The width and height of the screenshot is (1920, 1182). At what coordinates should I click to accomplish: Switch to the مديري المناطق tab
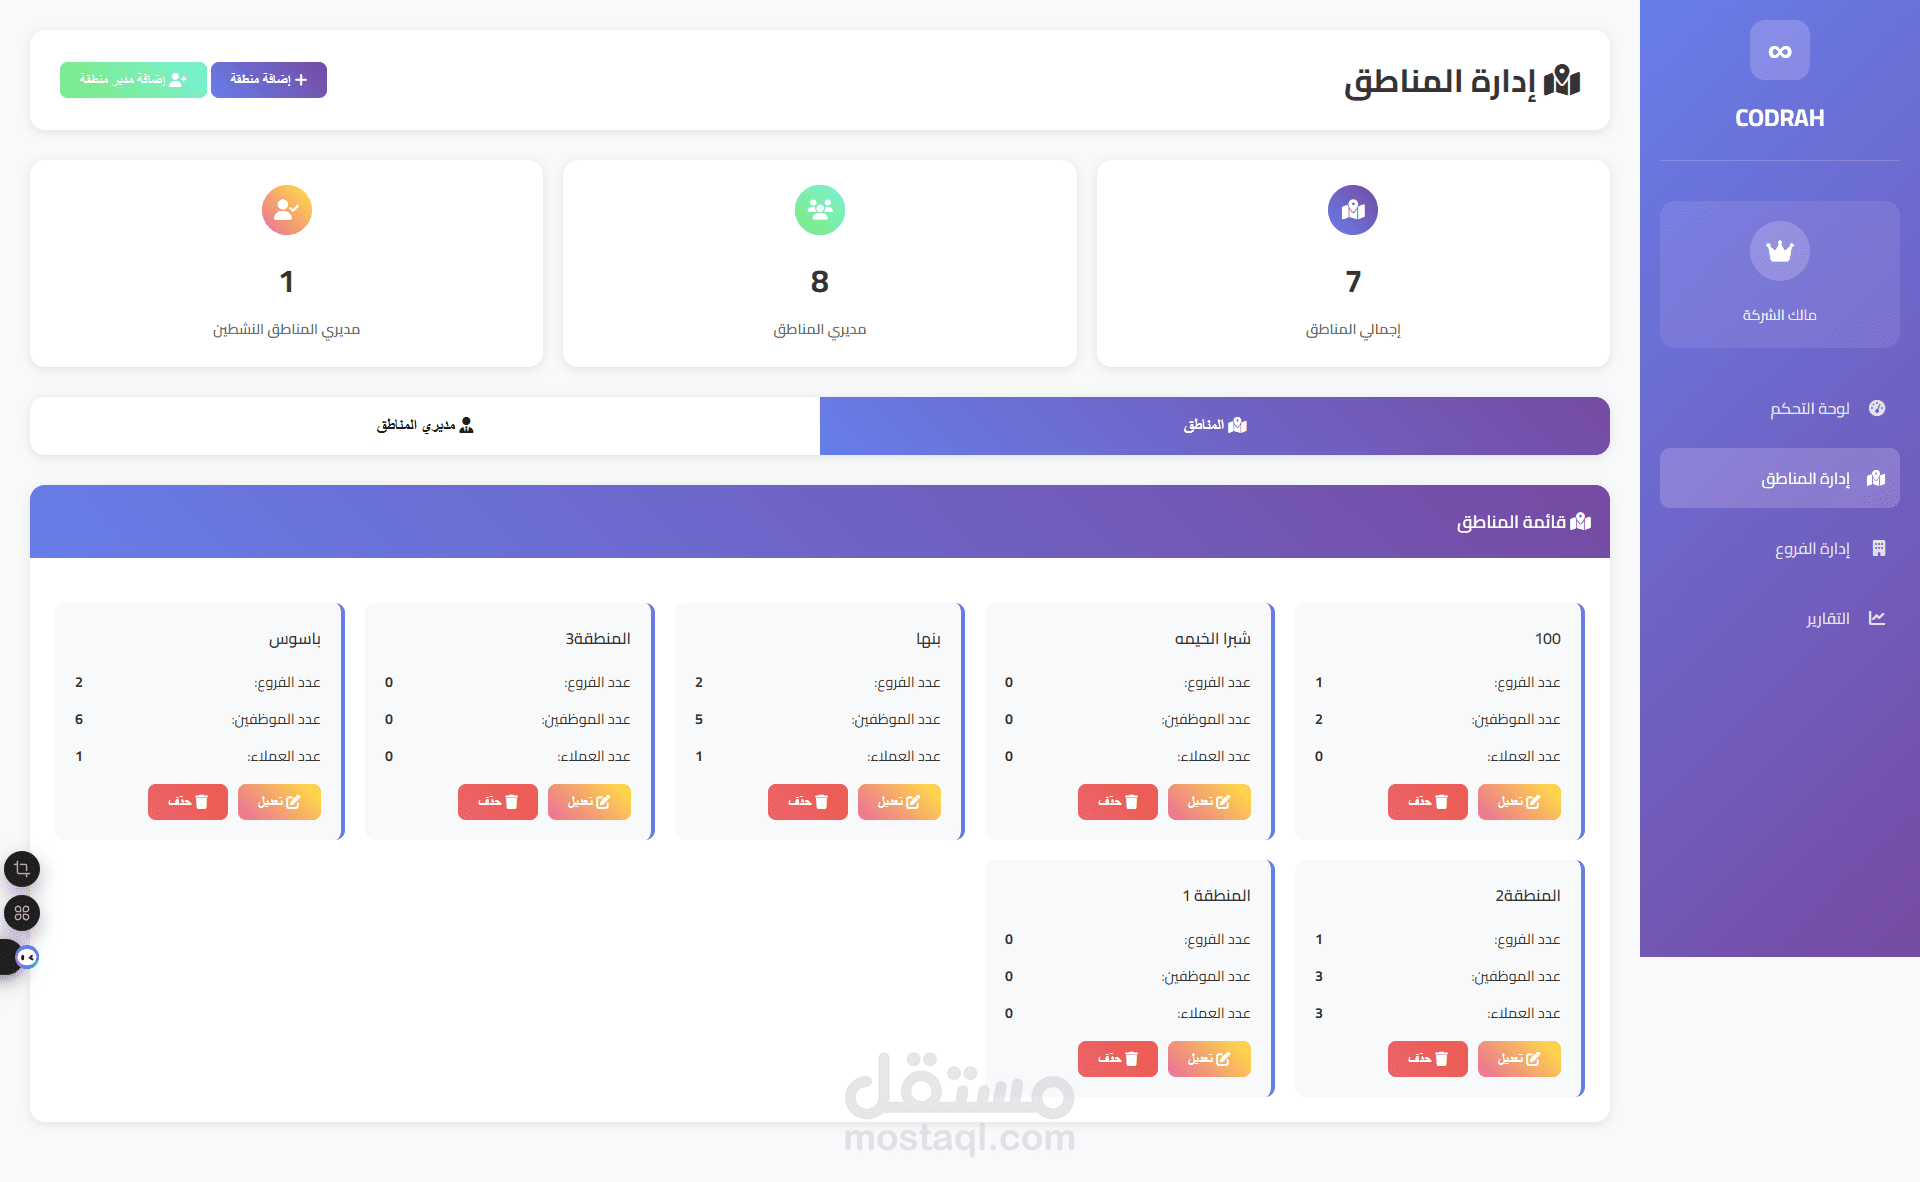coord(425,426)
